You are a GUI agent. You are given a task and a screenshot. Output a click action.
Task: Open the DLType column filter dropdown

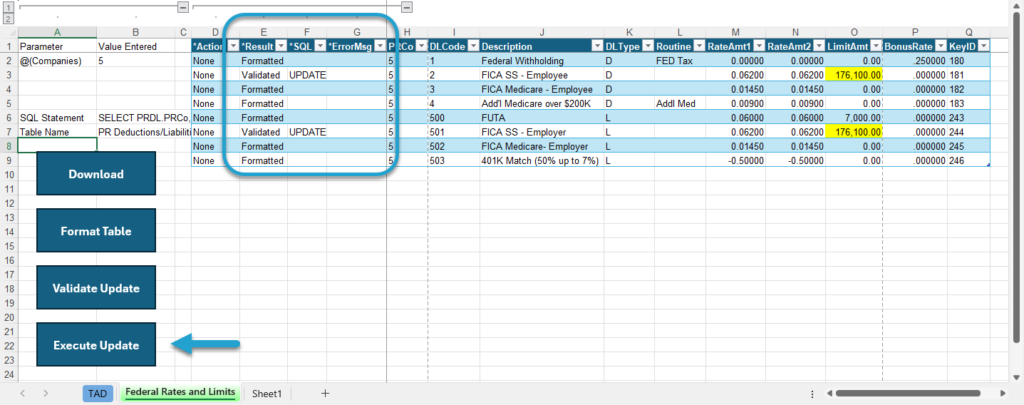coord(647,46)
